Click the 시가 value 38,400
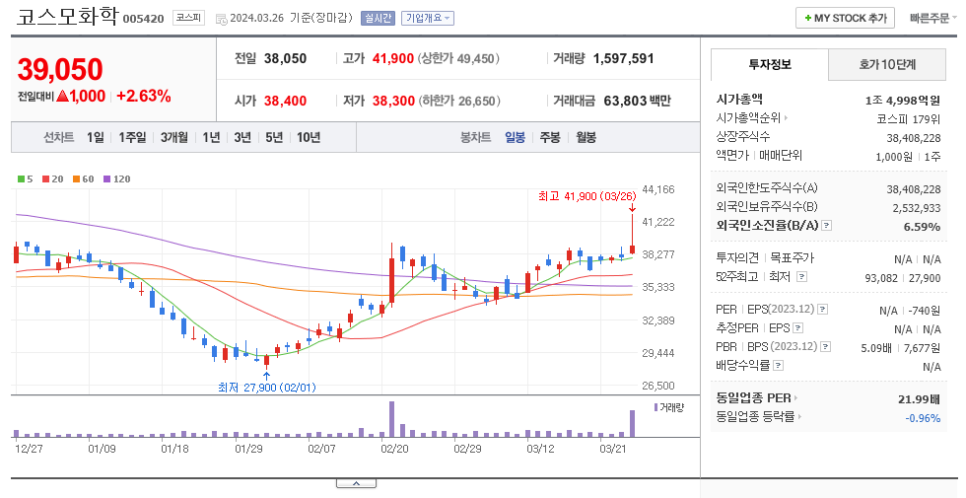966x498 pixels. [x=285, y=100]
